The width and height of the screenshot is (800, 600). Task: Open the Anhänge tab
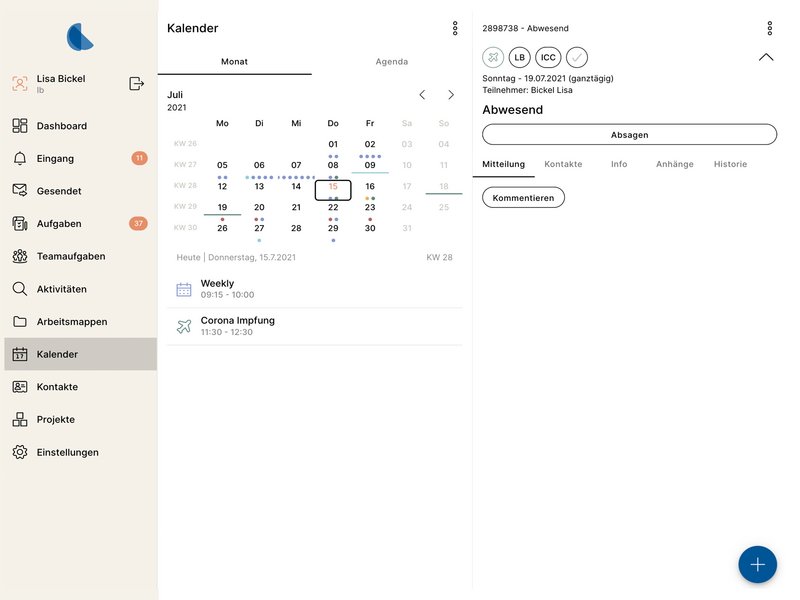[x=675, y=164]
